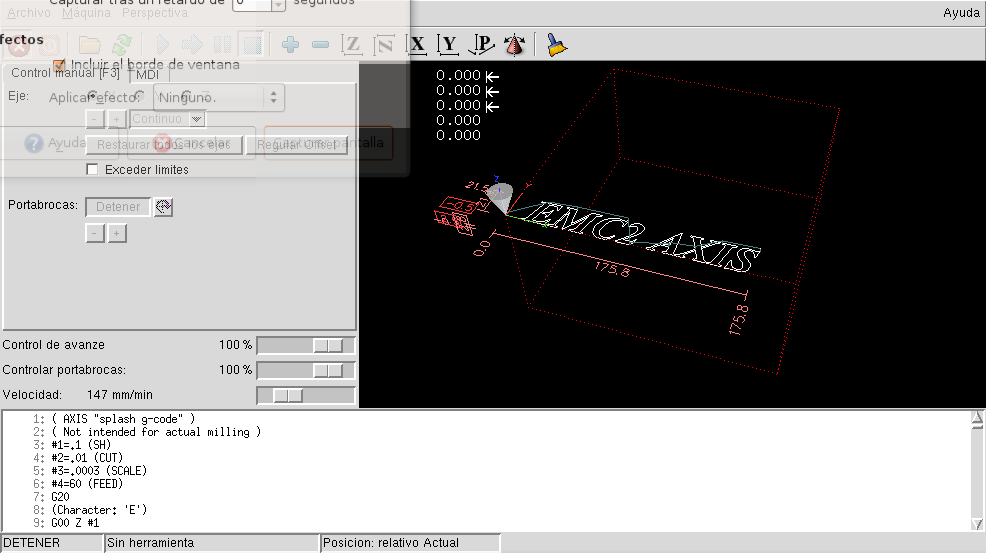Toggle the machine power icon

click(50, 45)
